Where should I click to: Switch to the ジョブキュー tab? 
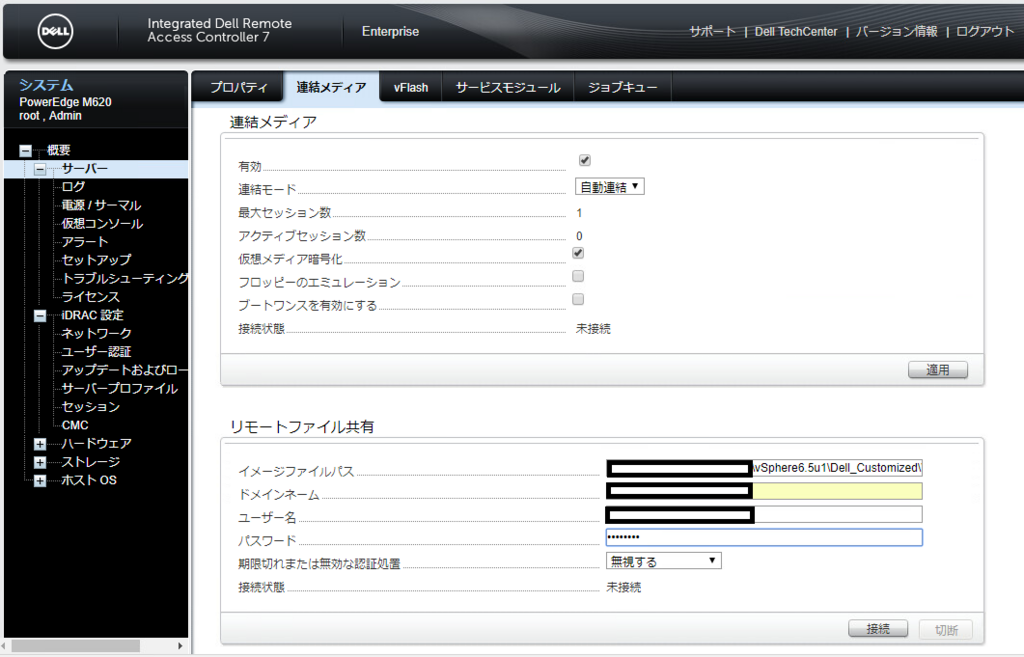622,88
